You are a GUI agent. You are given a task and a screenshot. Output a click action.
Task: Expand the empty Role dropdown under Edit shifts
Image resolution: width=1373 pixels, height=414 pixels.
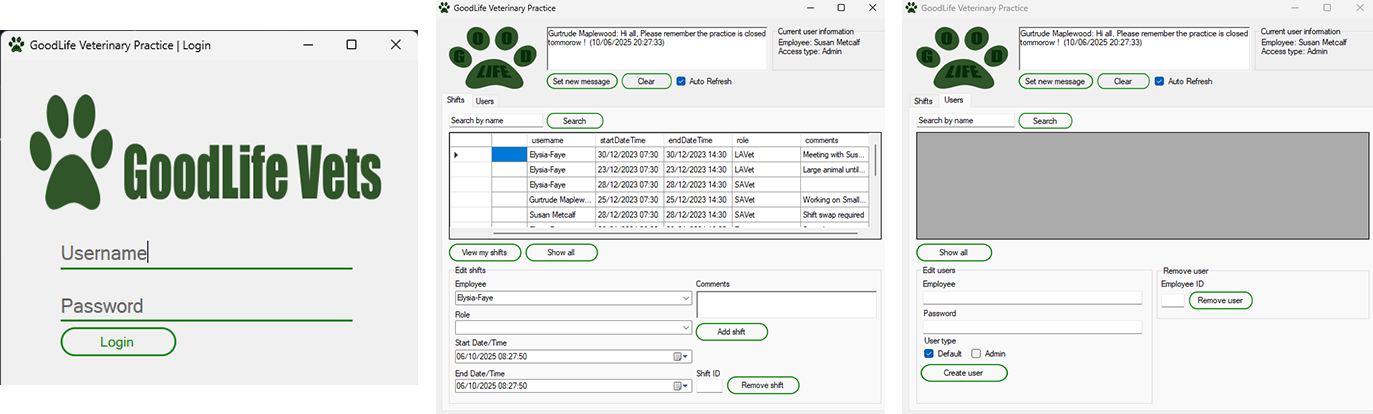(x=685, y=327)
